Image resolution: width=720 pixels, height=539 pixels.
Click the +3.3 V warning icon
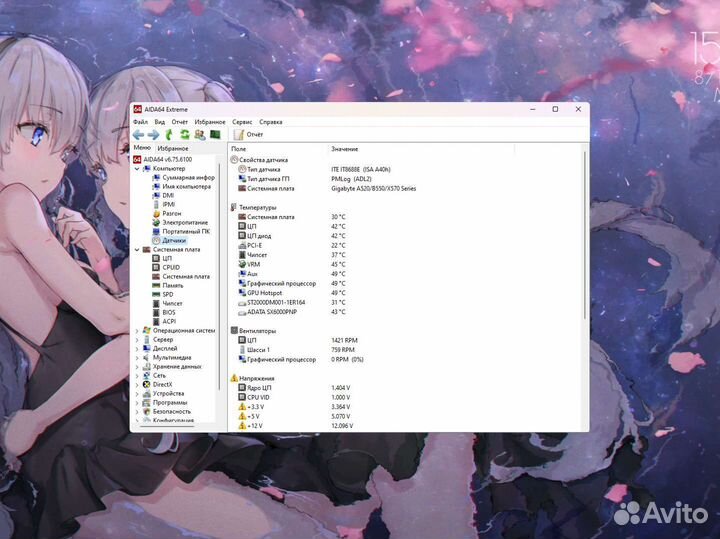242,407
